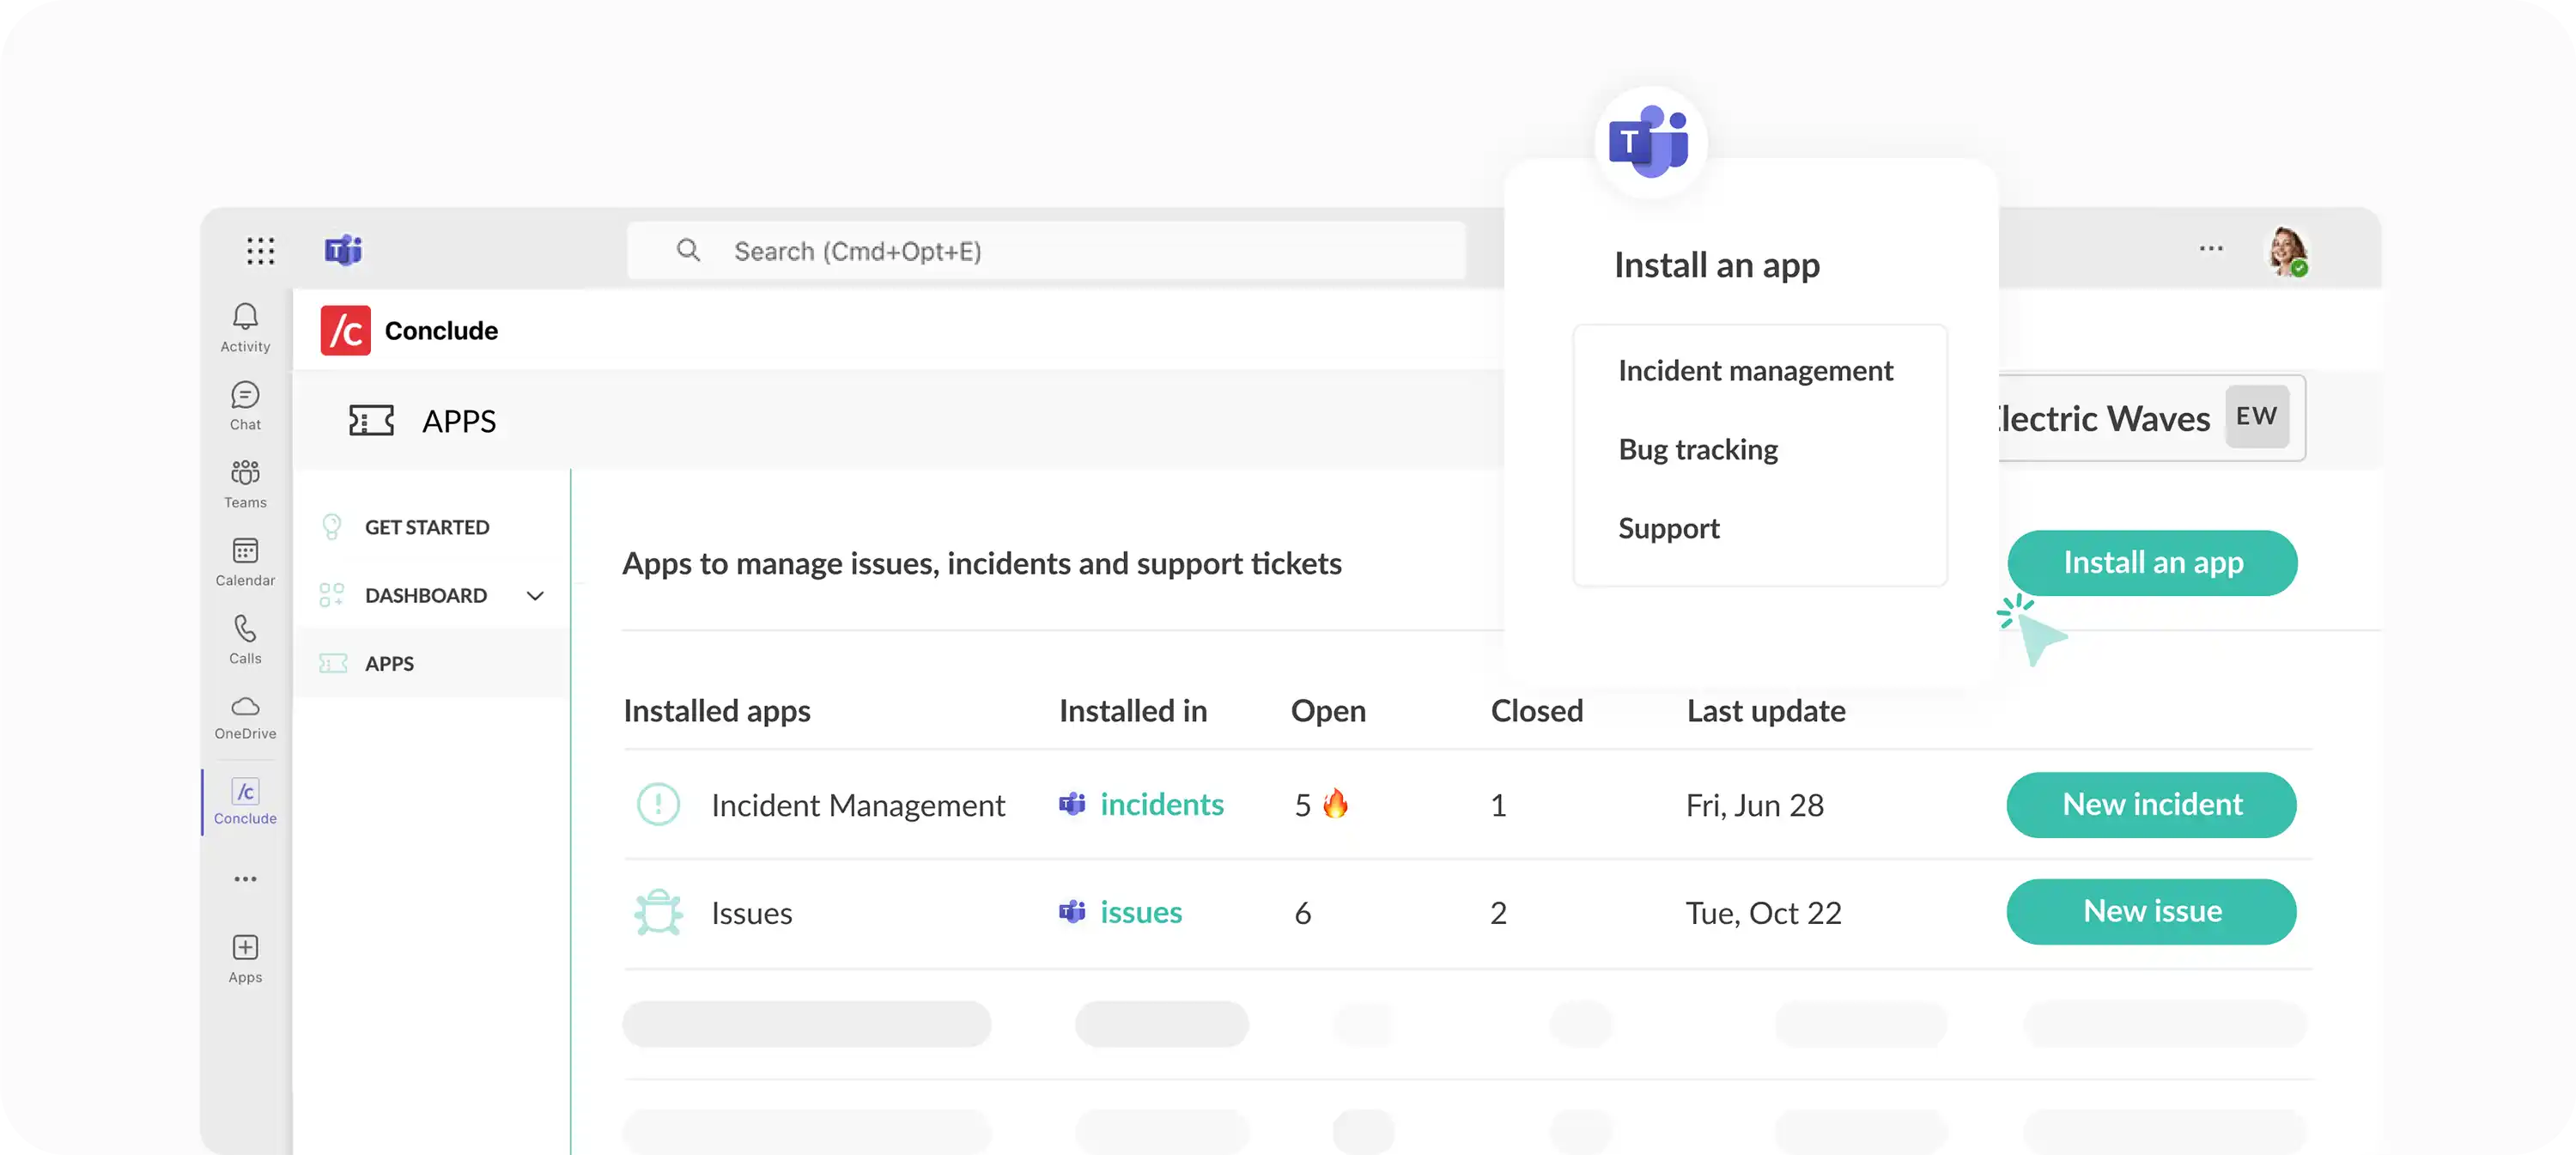Choose Support from install list
This screenshot has height=1155, width=2576.
pyautogui.click(x=1669, y=528)
